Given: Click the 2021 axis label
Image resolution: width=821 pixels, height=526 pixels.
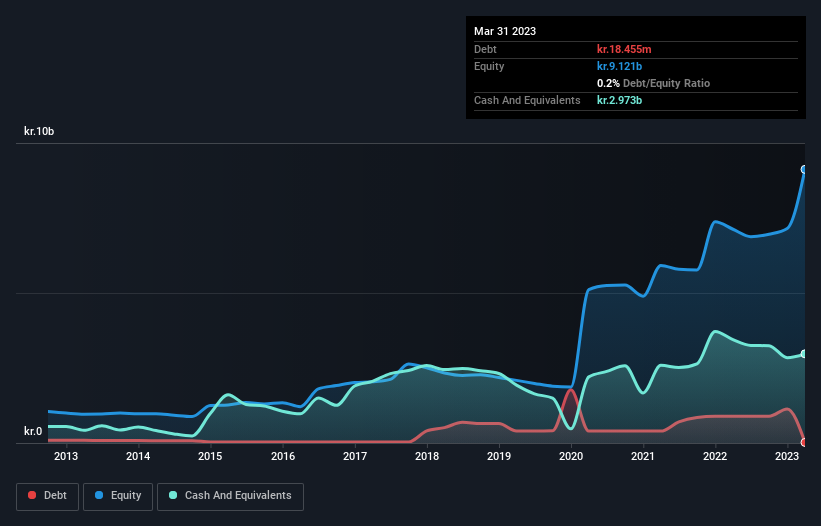Looking at the screenshot, I should click(643, 456).
